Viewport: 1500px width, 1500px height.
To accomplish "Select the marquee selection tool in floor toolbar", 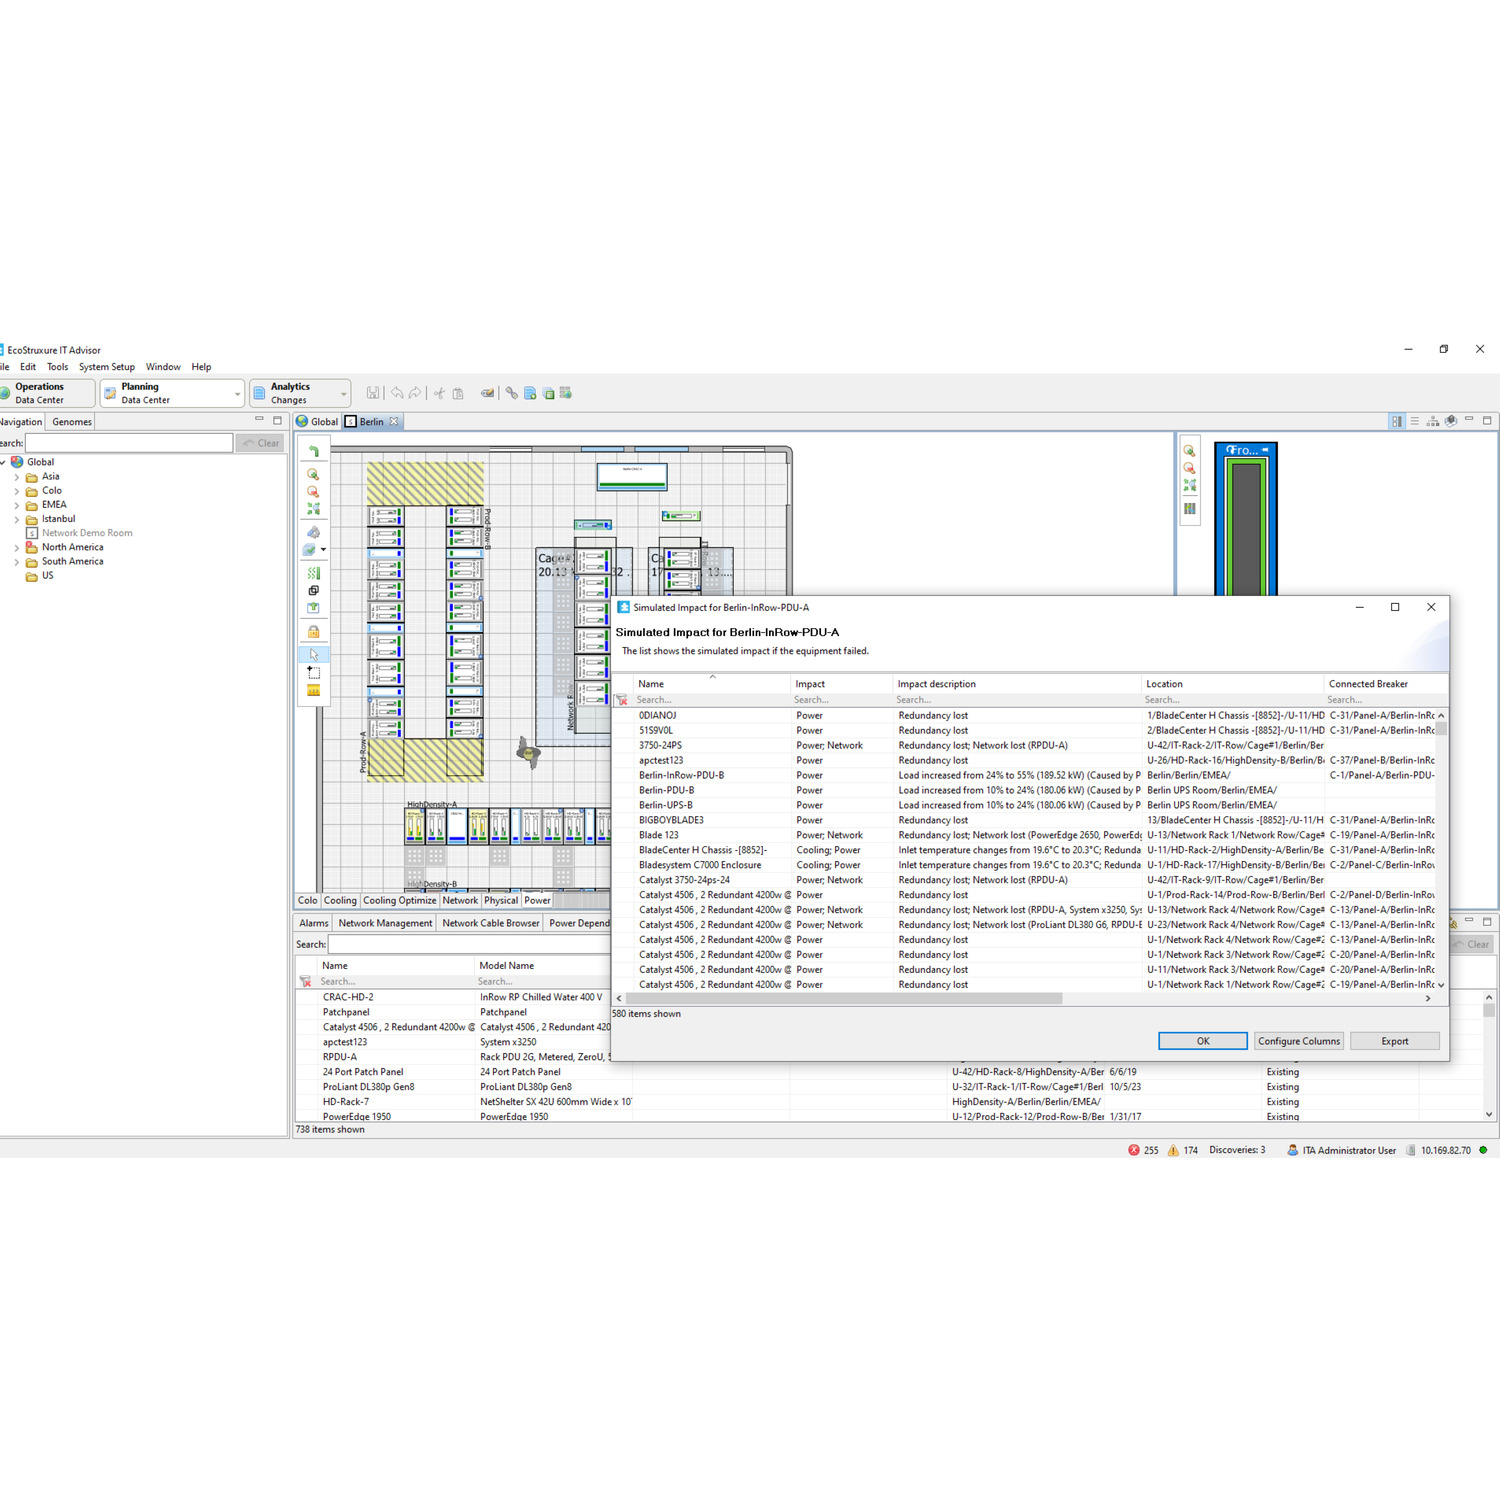I will (313, 672).
